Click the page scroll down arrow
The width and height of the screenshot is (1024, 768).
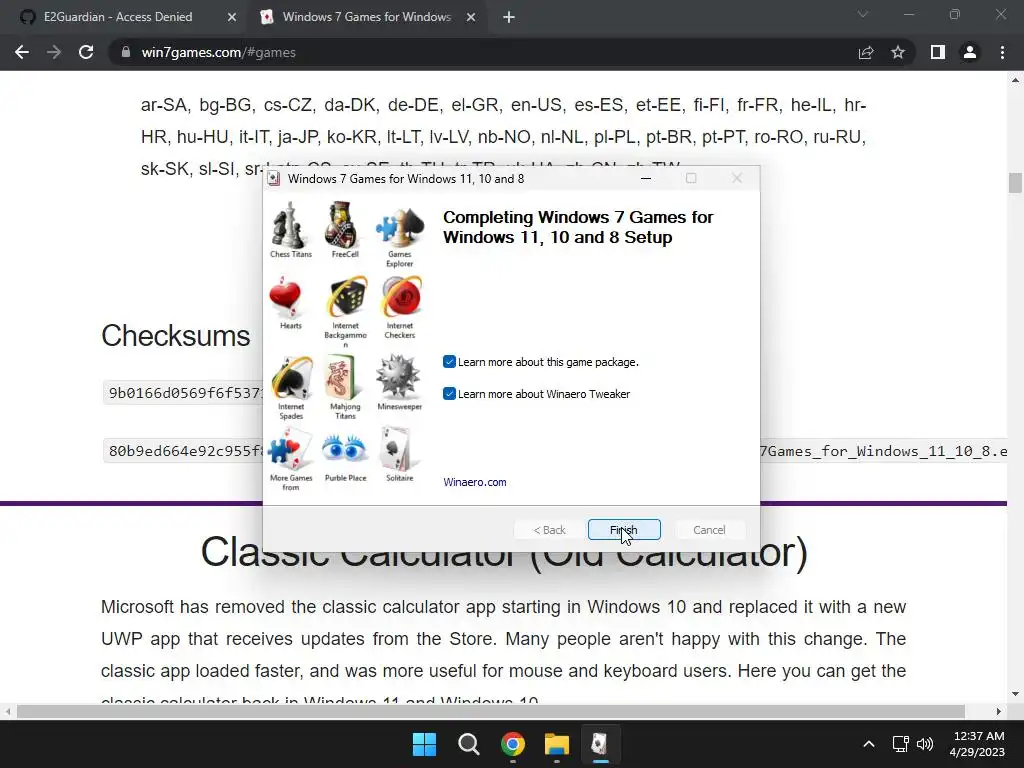pos(1015,694)
